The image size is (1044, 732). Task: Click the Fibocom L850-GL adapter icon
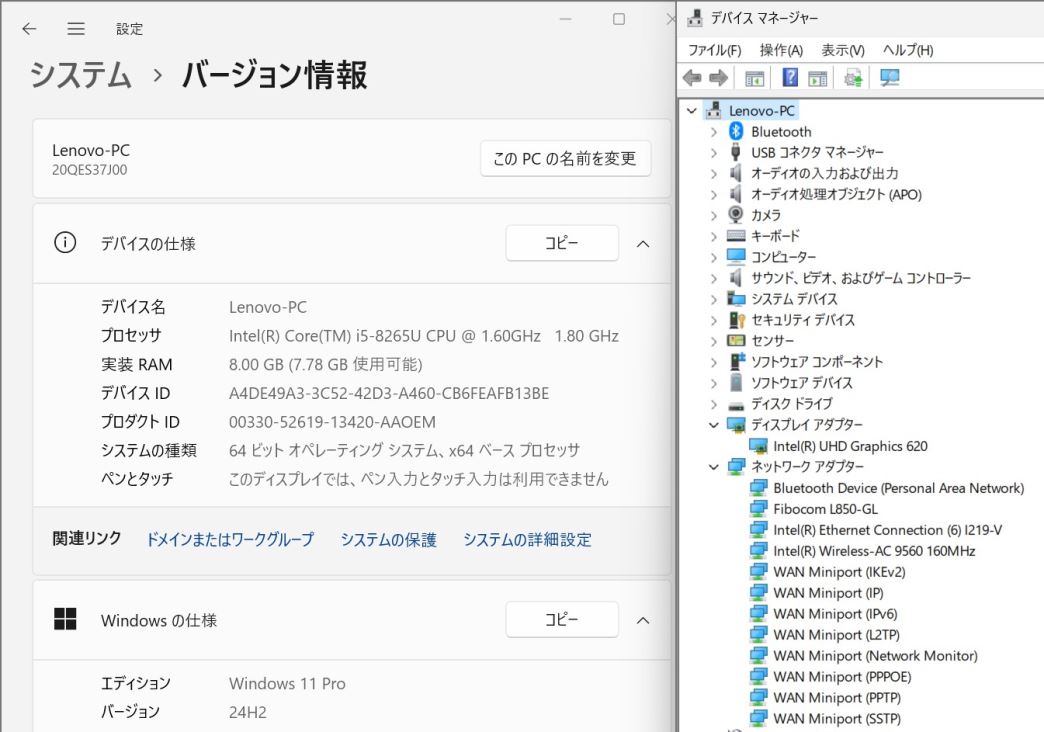point(758,509)
